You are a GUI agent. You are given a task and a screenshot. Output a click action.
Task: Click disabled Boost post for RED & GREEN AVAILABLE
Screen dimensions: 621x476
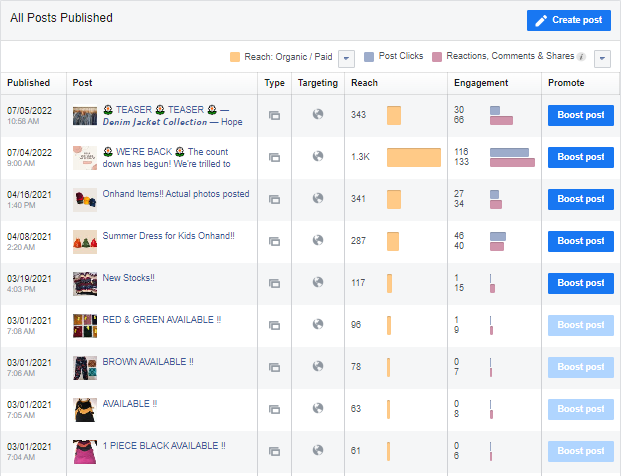coord(581,325)
